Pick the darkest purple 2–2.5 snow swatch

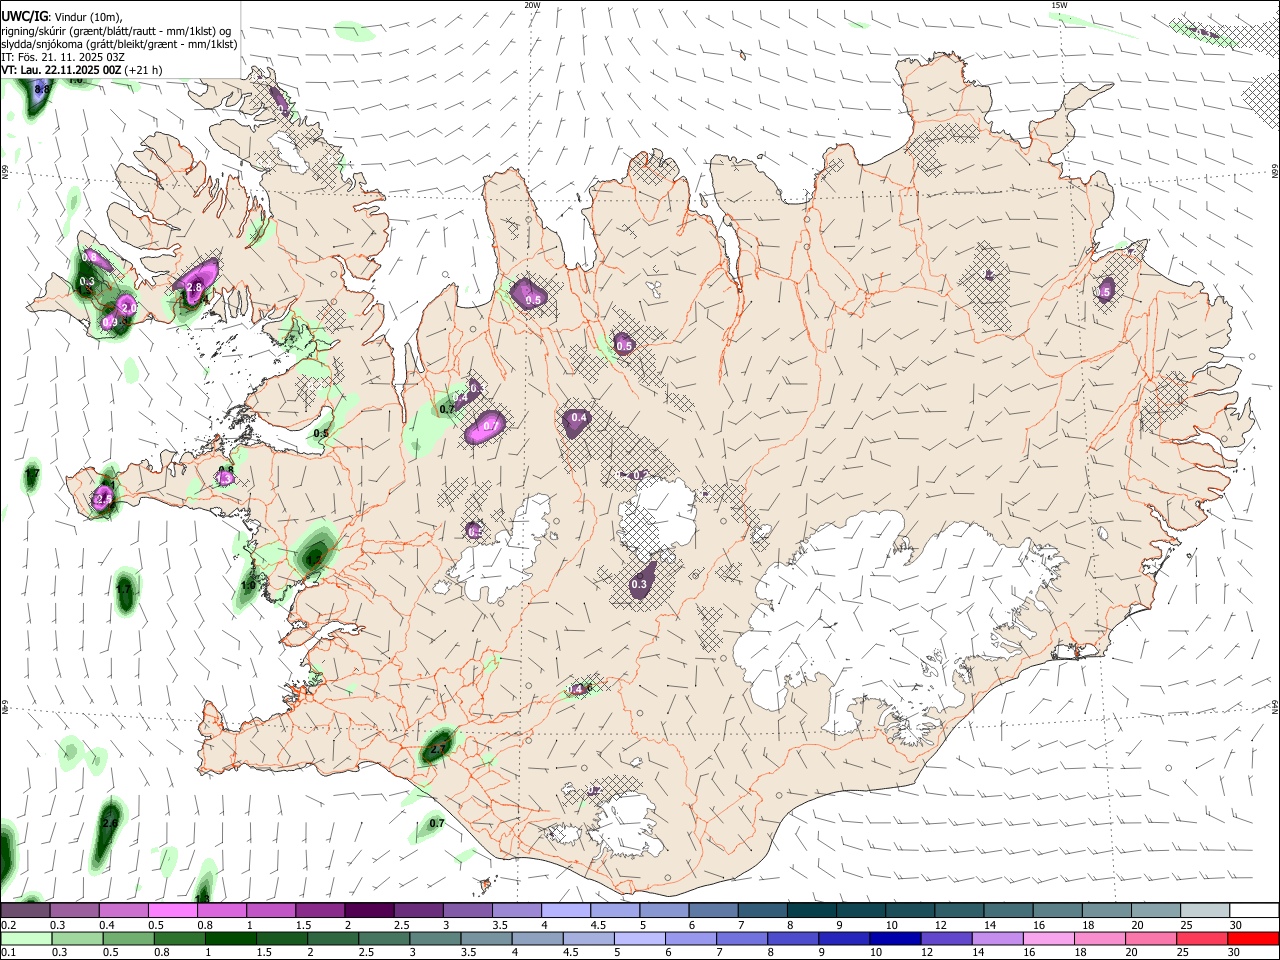coord(369,910)
